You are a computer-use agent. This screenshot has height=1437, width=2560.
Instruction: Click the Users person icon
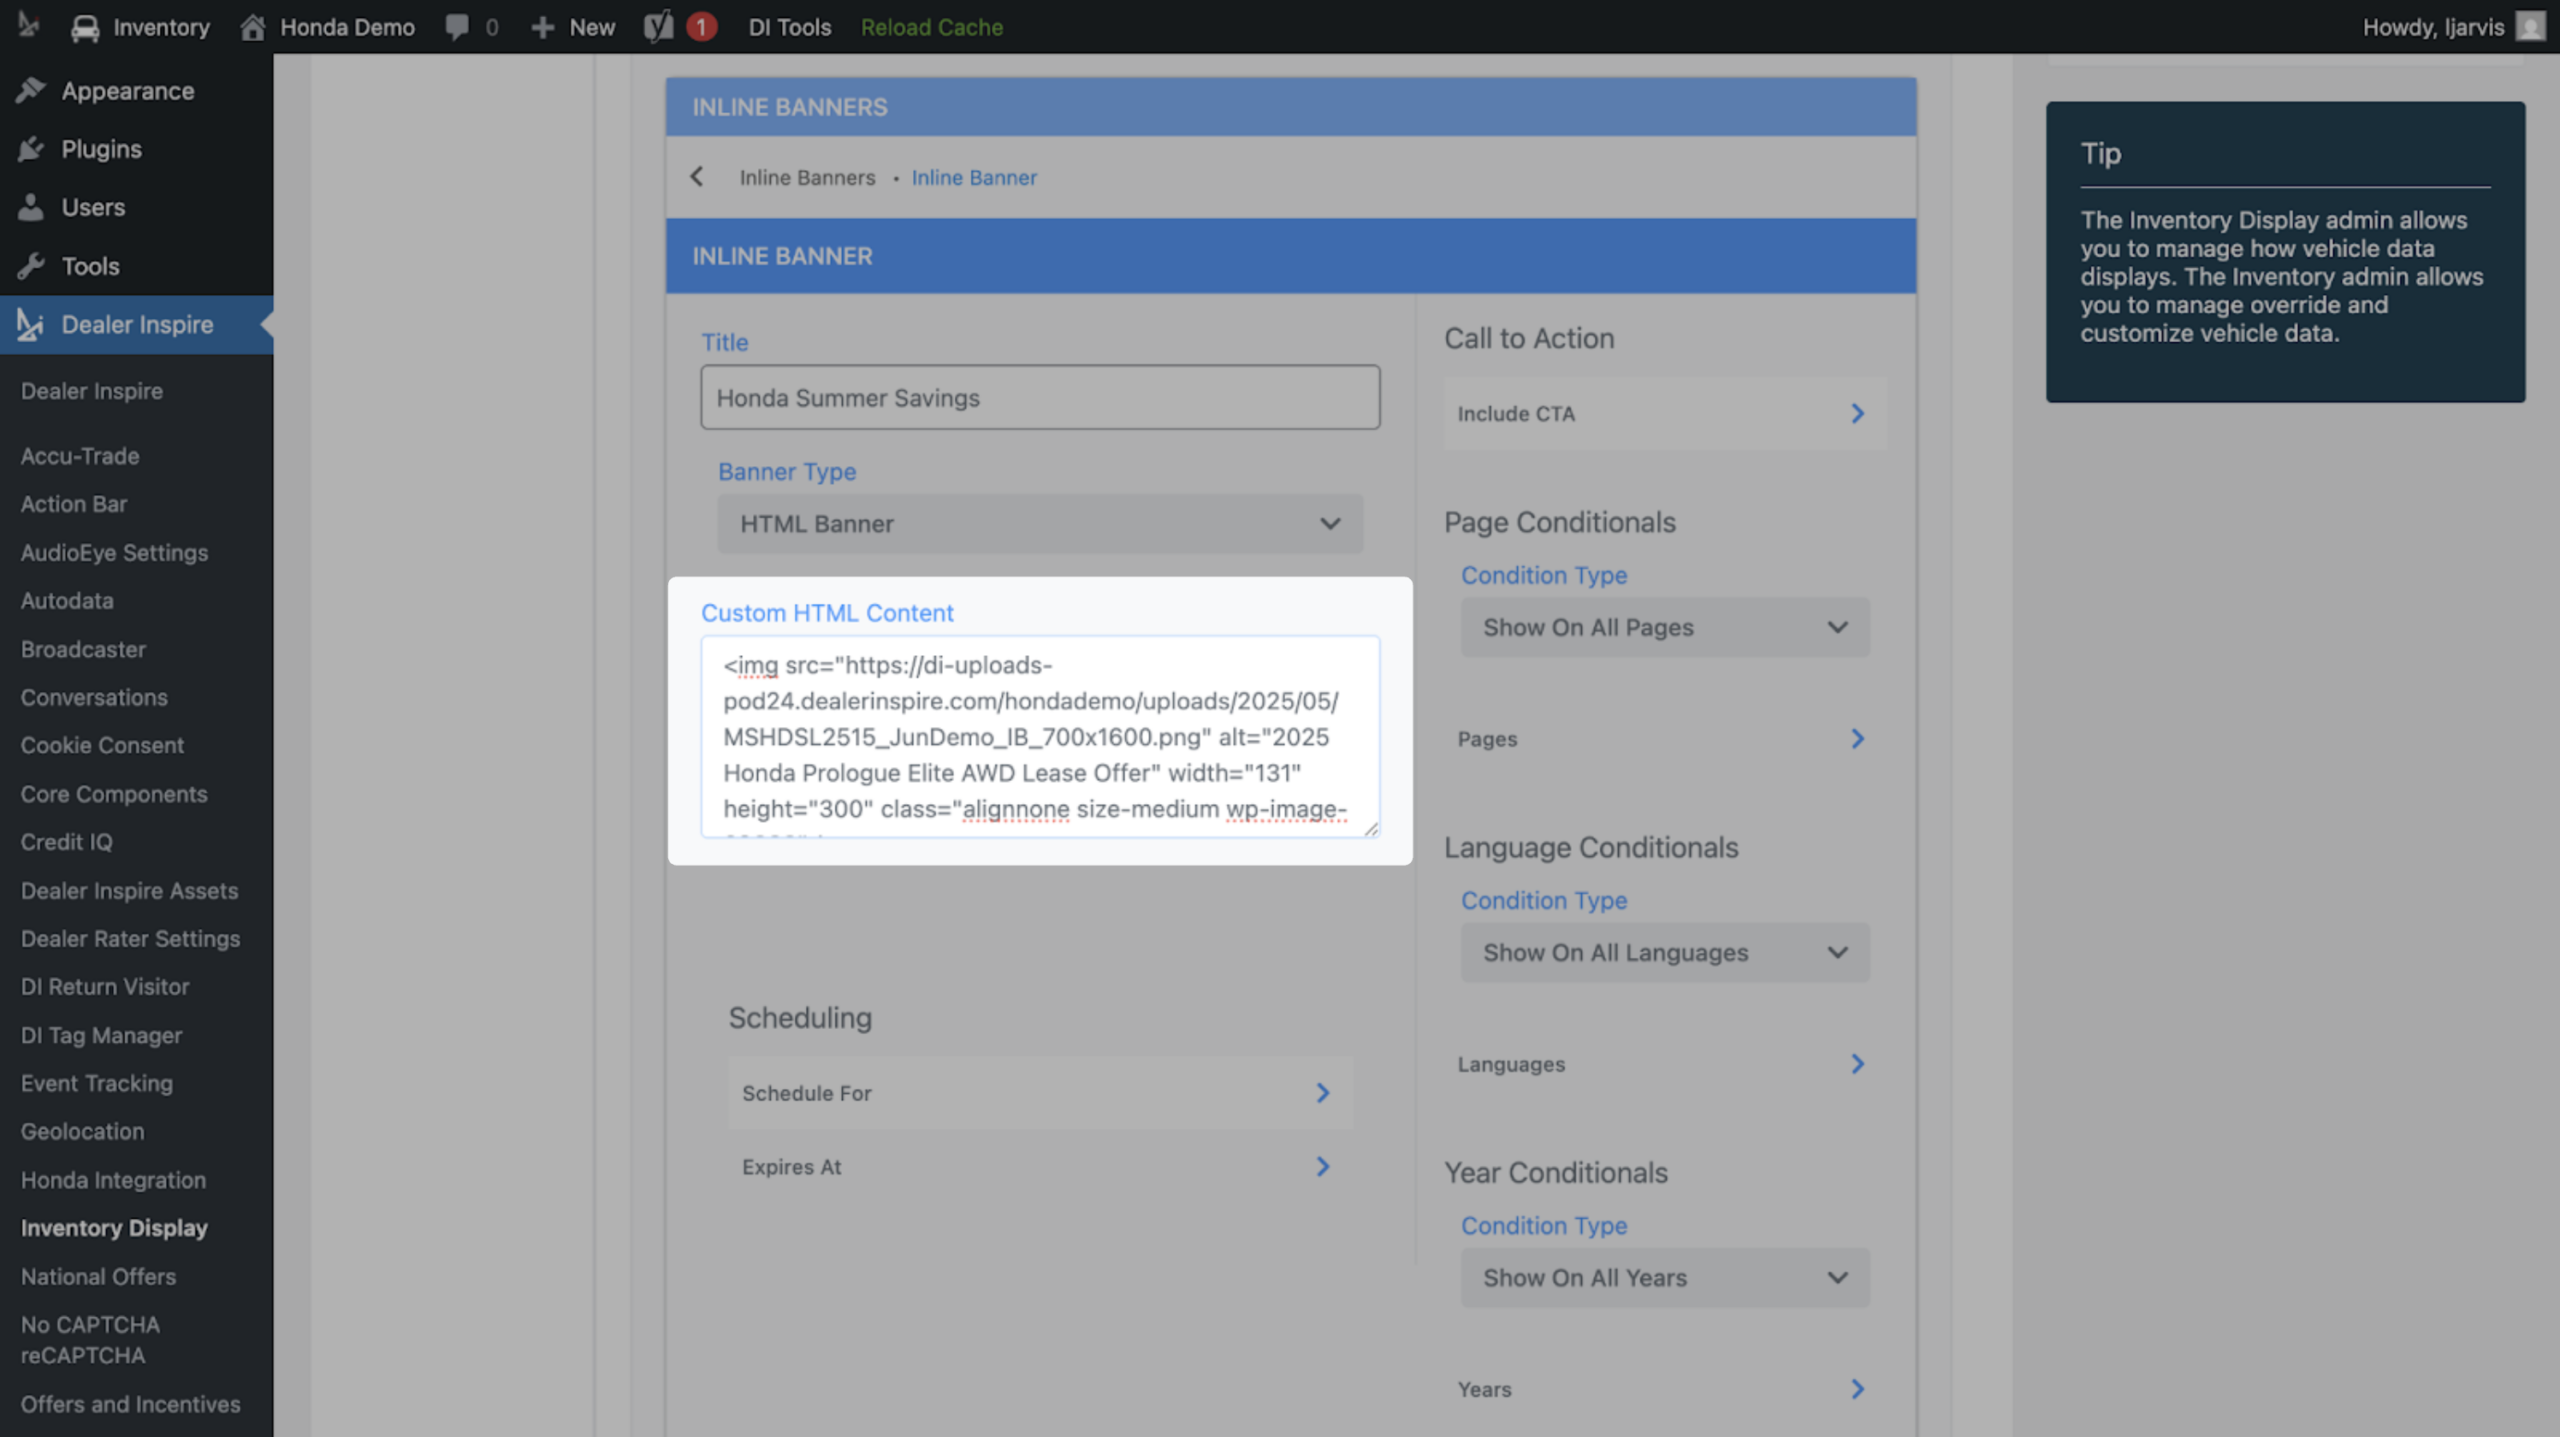[x=31, y=207]
